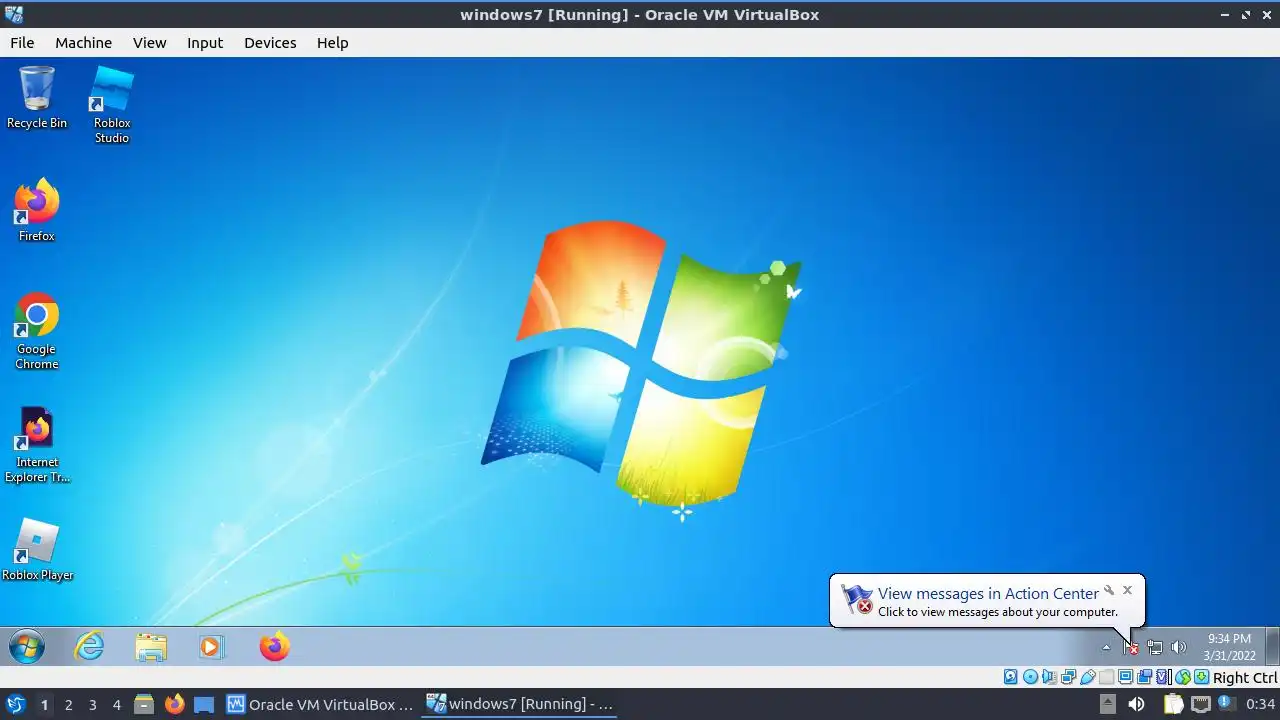Viewport: 1280px width, 720px height.
Task: Click VirtualBox shared folders indicator
Action: click(1106, 677)
